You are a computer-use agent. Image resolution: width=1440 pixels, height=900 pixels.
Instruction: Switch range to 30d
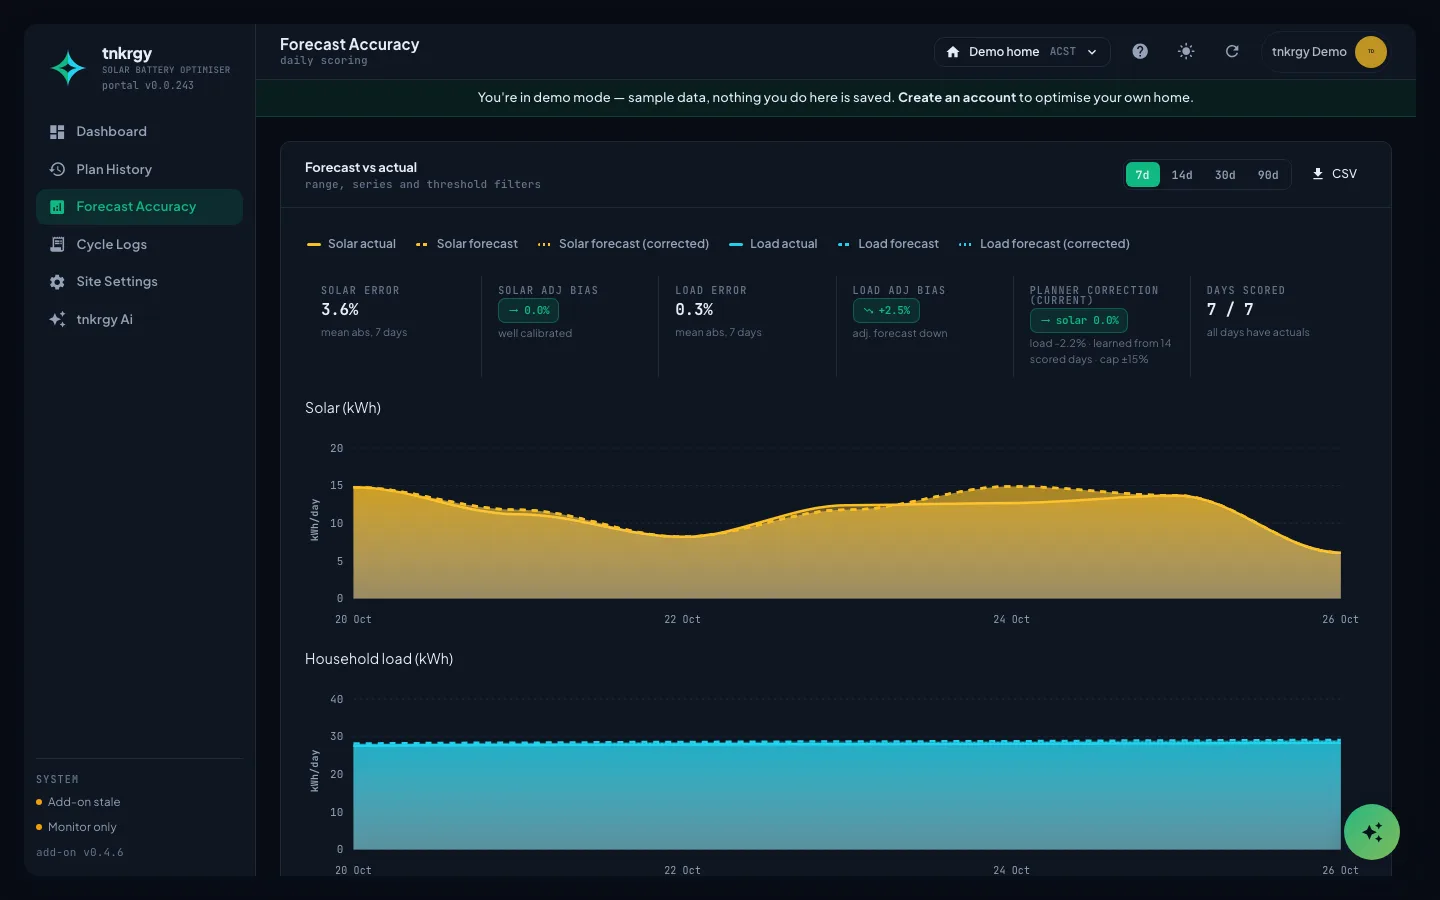pyautogui.click(x=1225, y=175)
